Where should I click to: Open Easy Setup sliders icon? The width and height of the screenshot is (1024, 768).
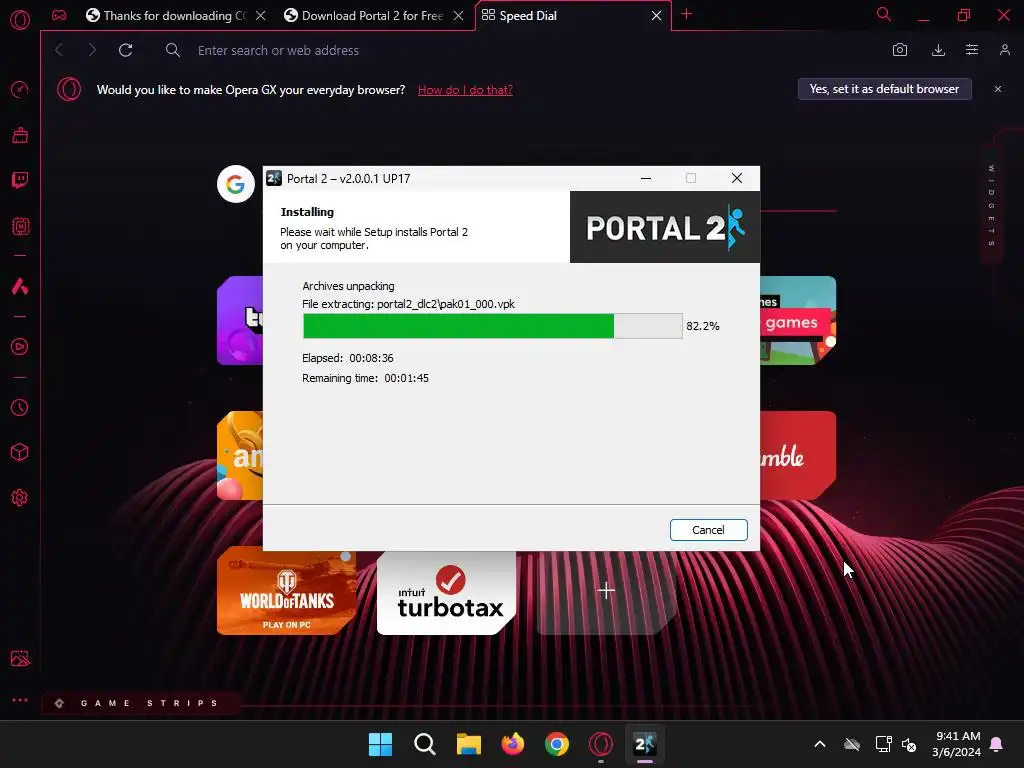tap(972, 50)
